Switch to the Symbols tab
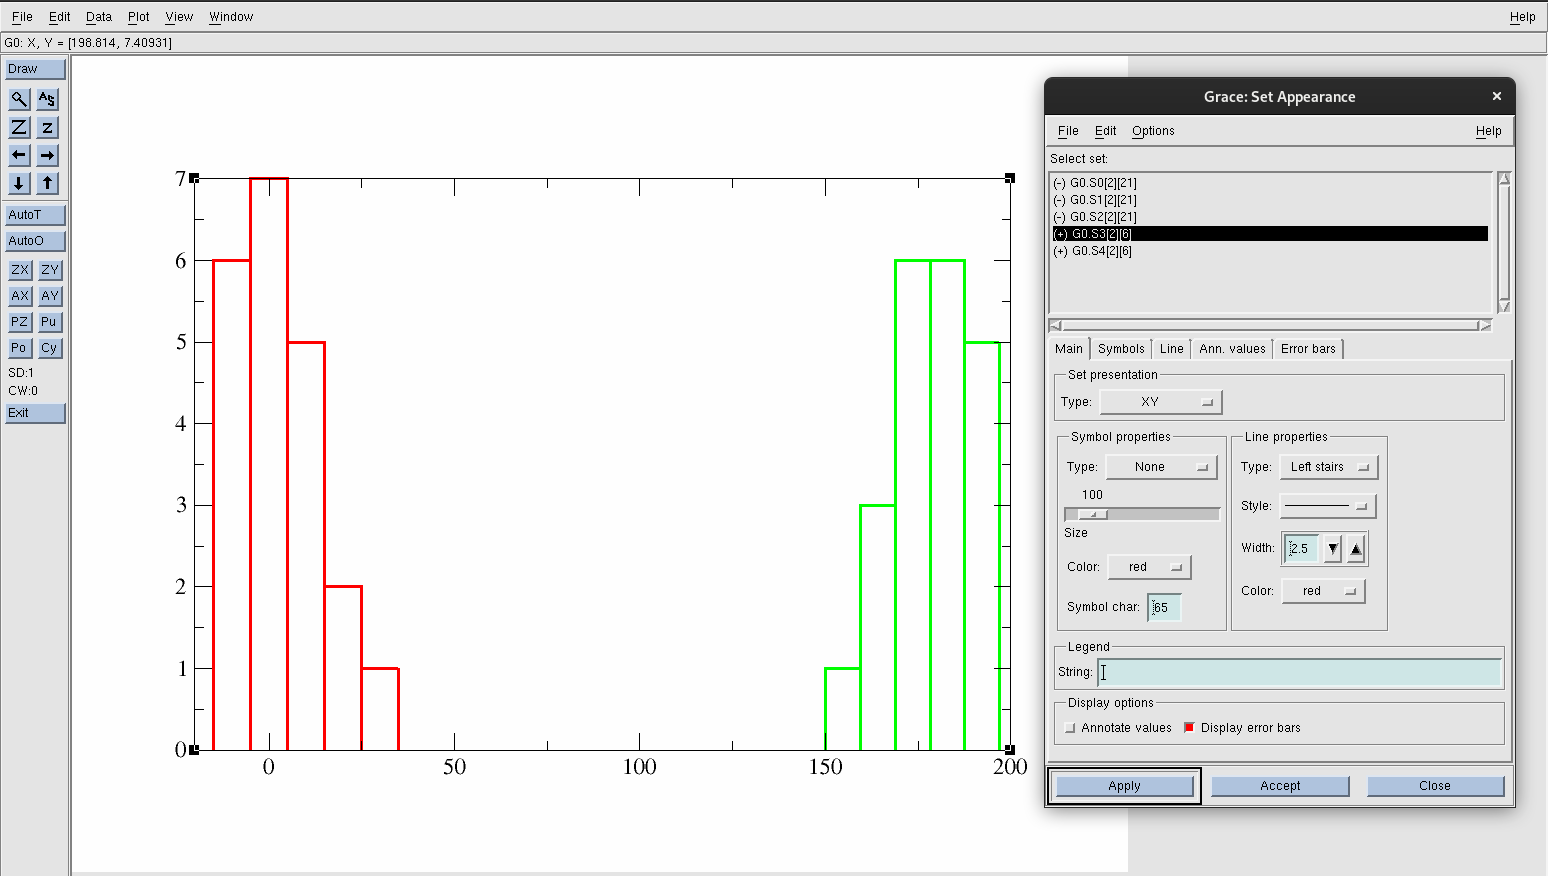The width and height of the screenshot is (1548, 876). tap(1120, 349)
